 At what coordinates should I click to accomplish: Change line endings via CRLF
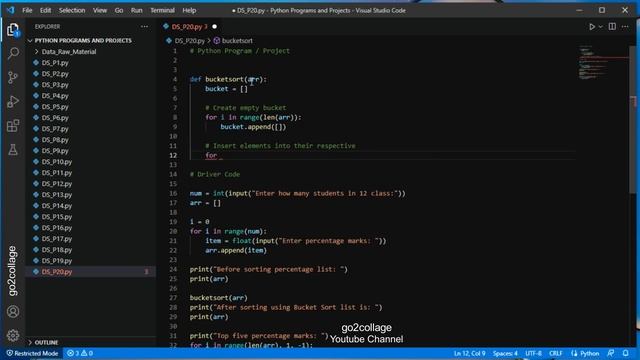tap(556, 353)
